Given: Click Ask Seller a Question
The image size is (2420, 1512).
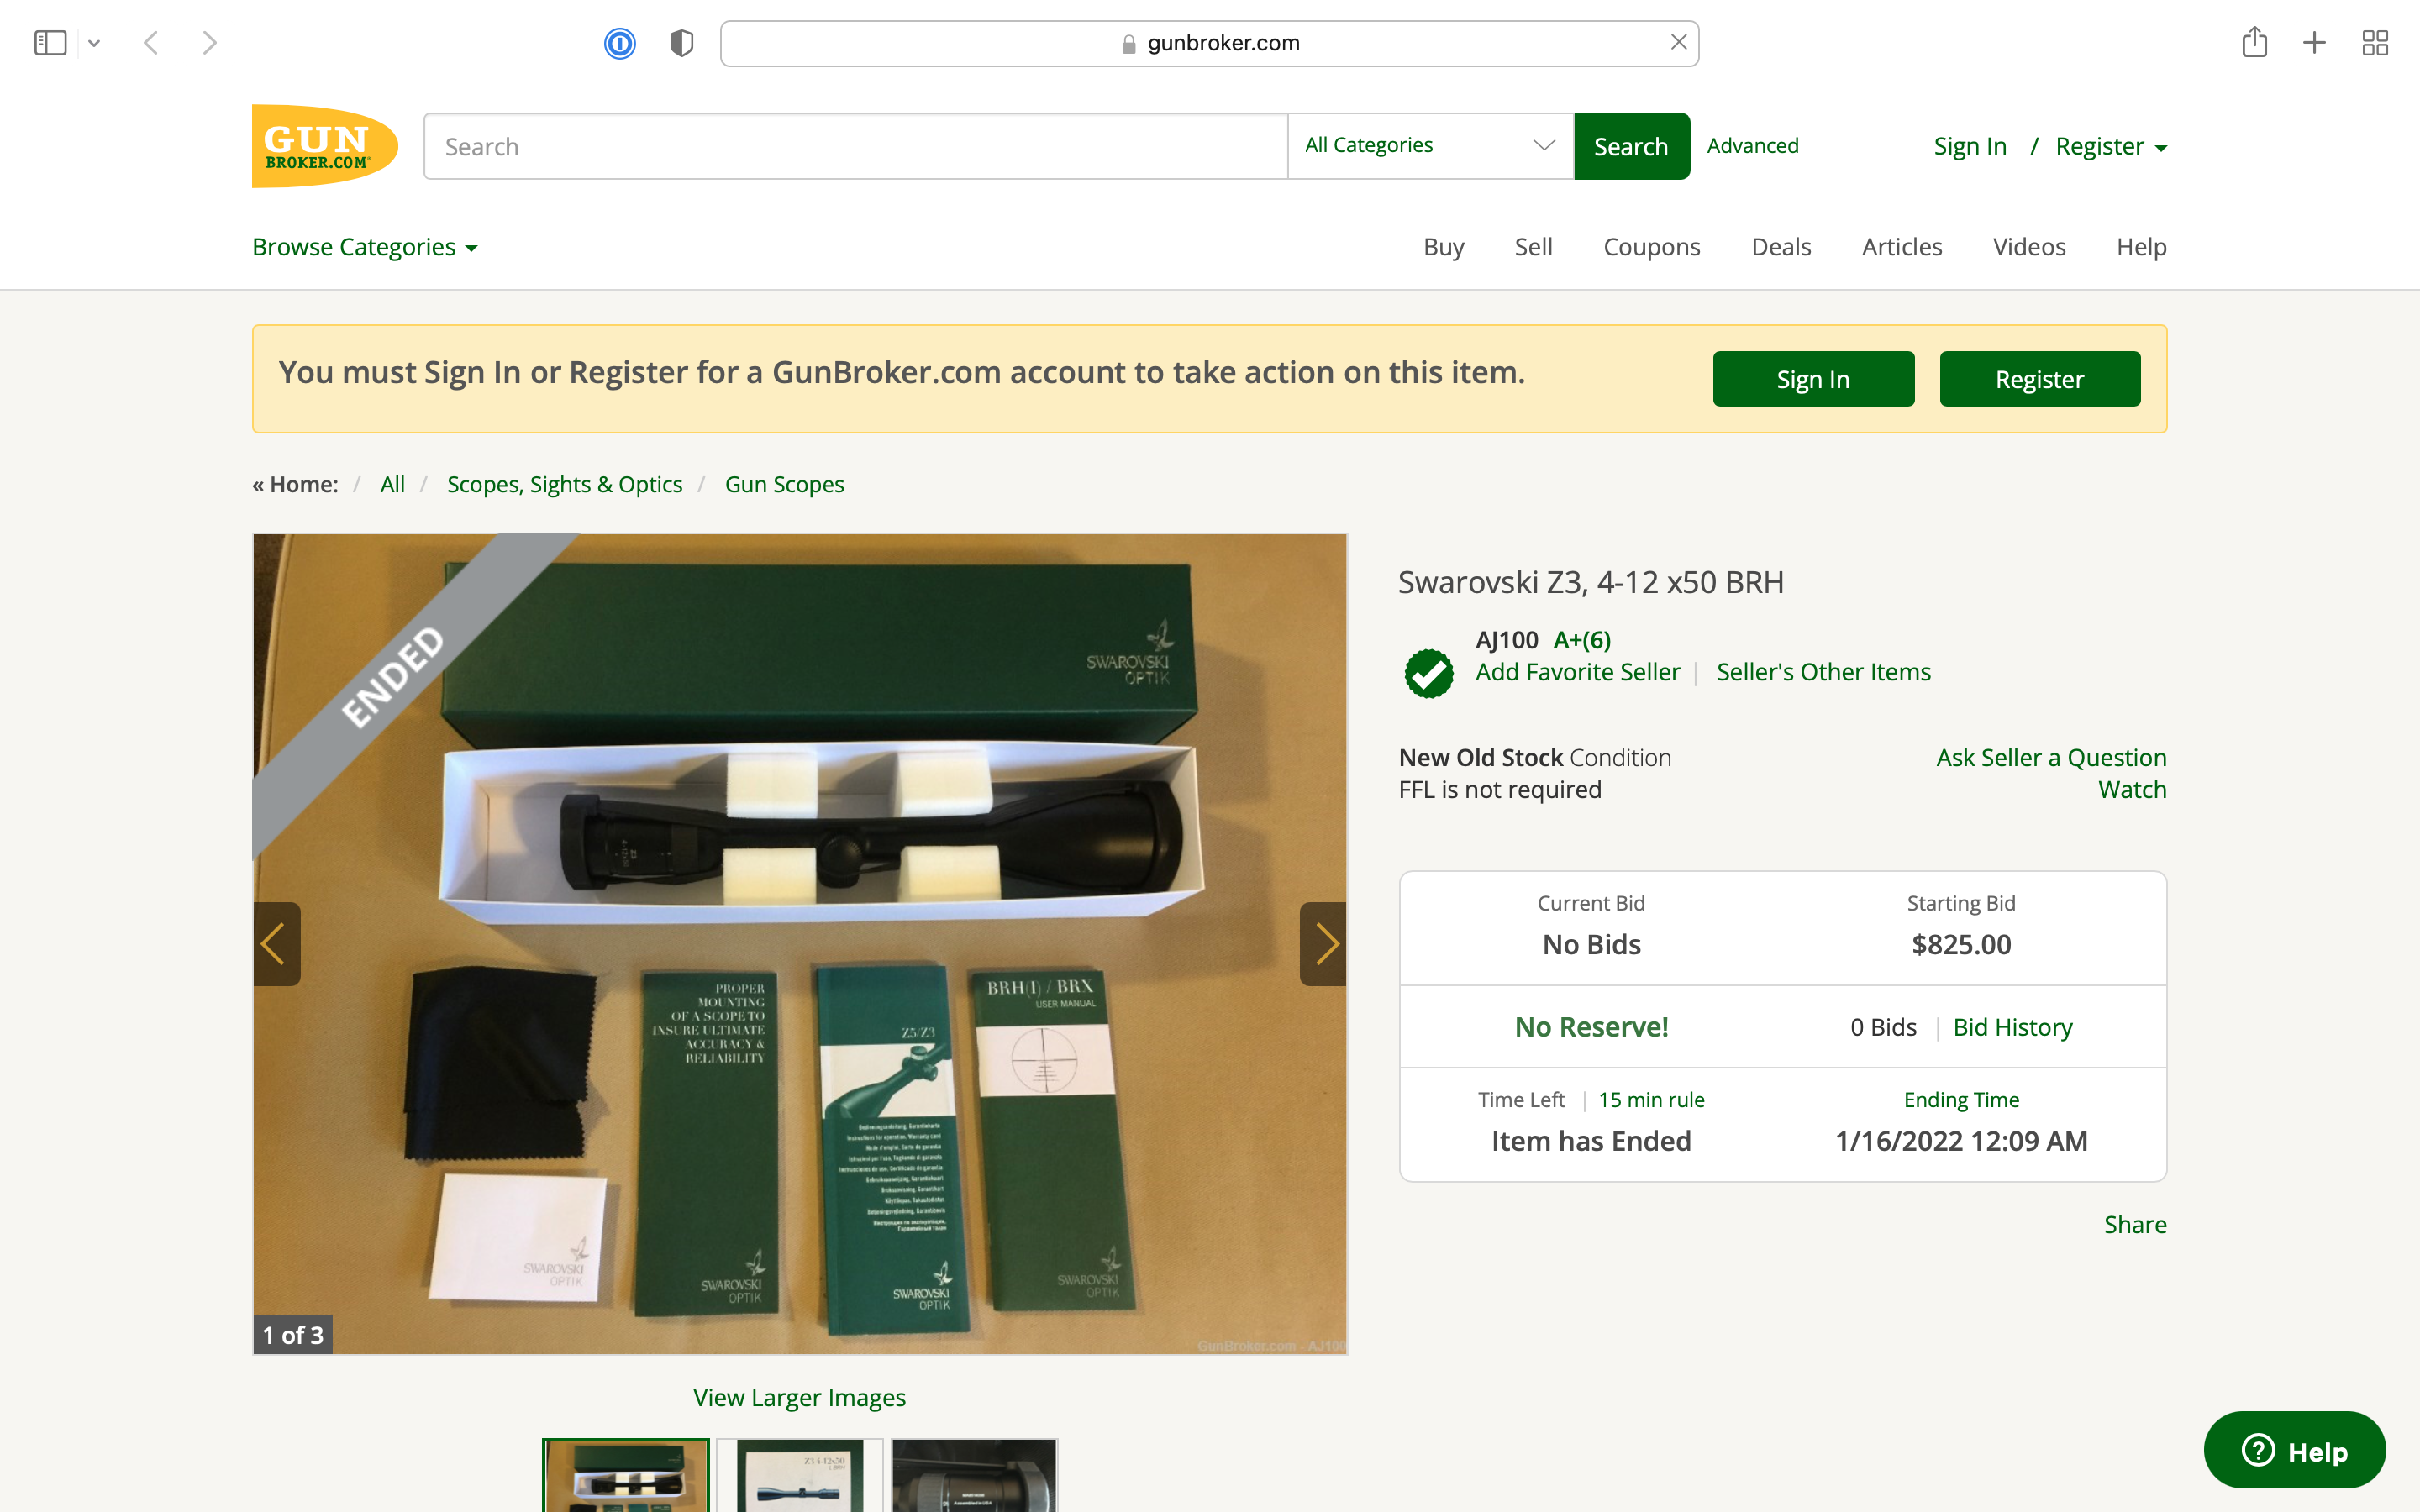Looking at the screenshot, I should click(x=2051, y=757).
